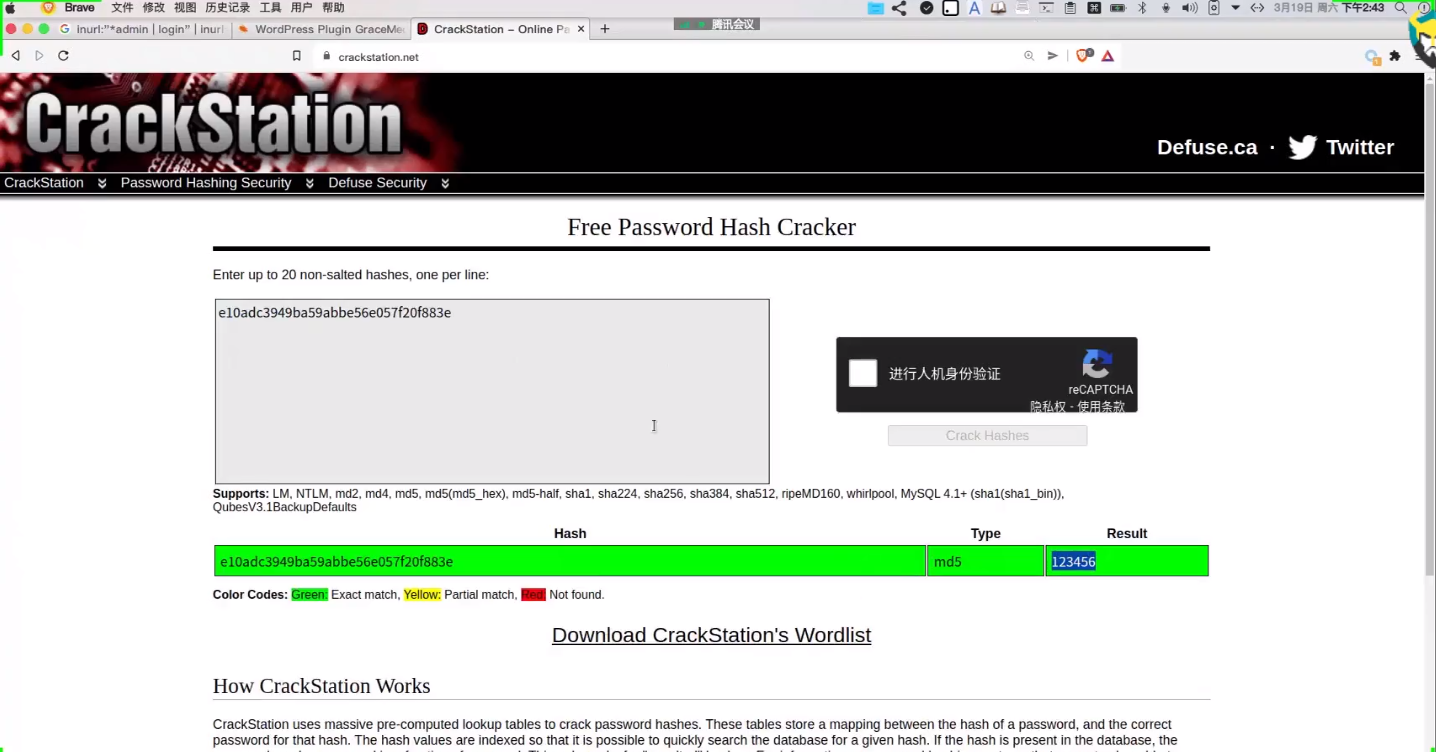
Task: Open the 视图 menu
Action: (185, 8)
